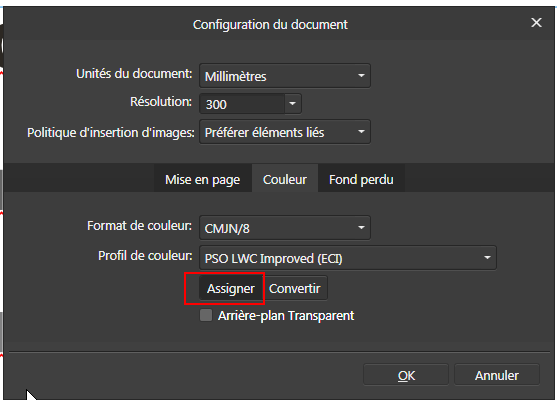Viewport: 557px width, 400px height.
Task: Click the Arrière-plan Transparent label text
Action: point(286,315)
